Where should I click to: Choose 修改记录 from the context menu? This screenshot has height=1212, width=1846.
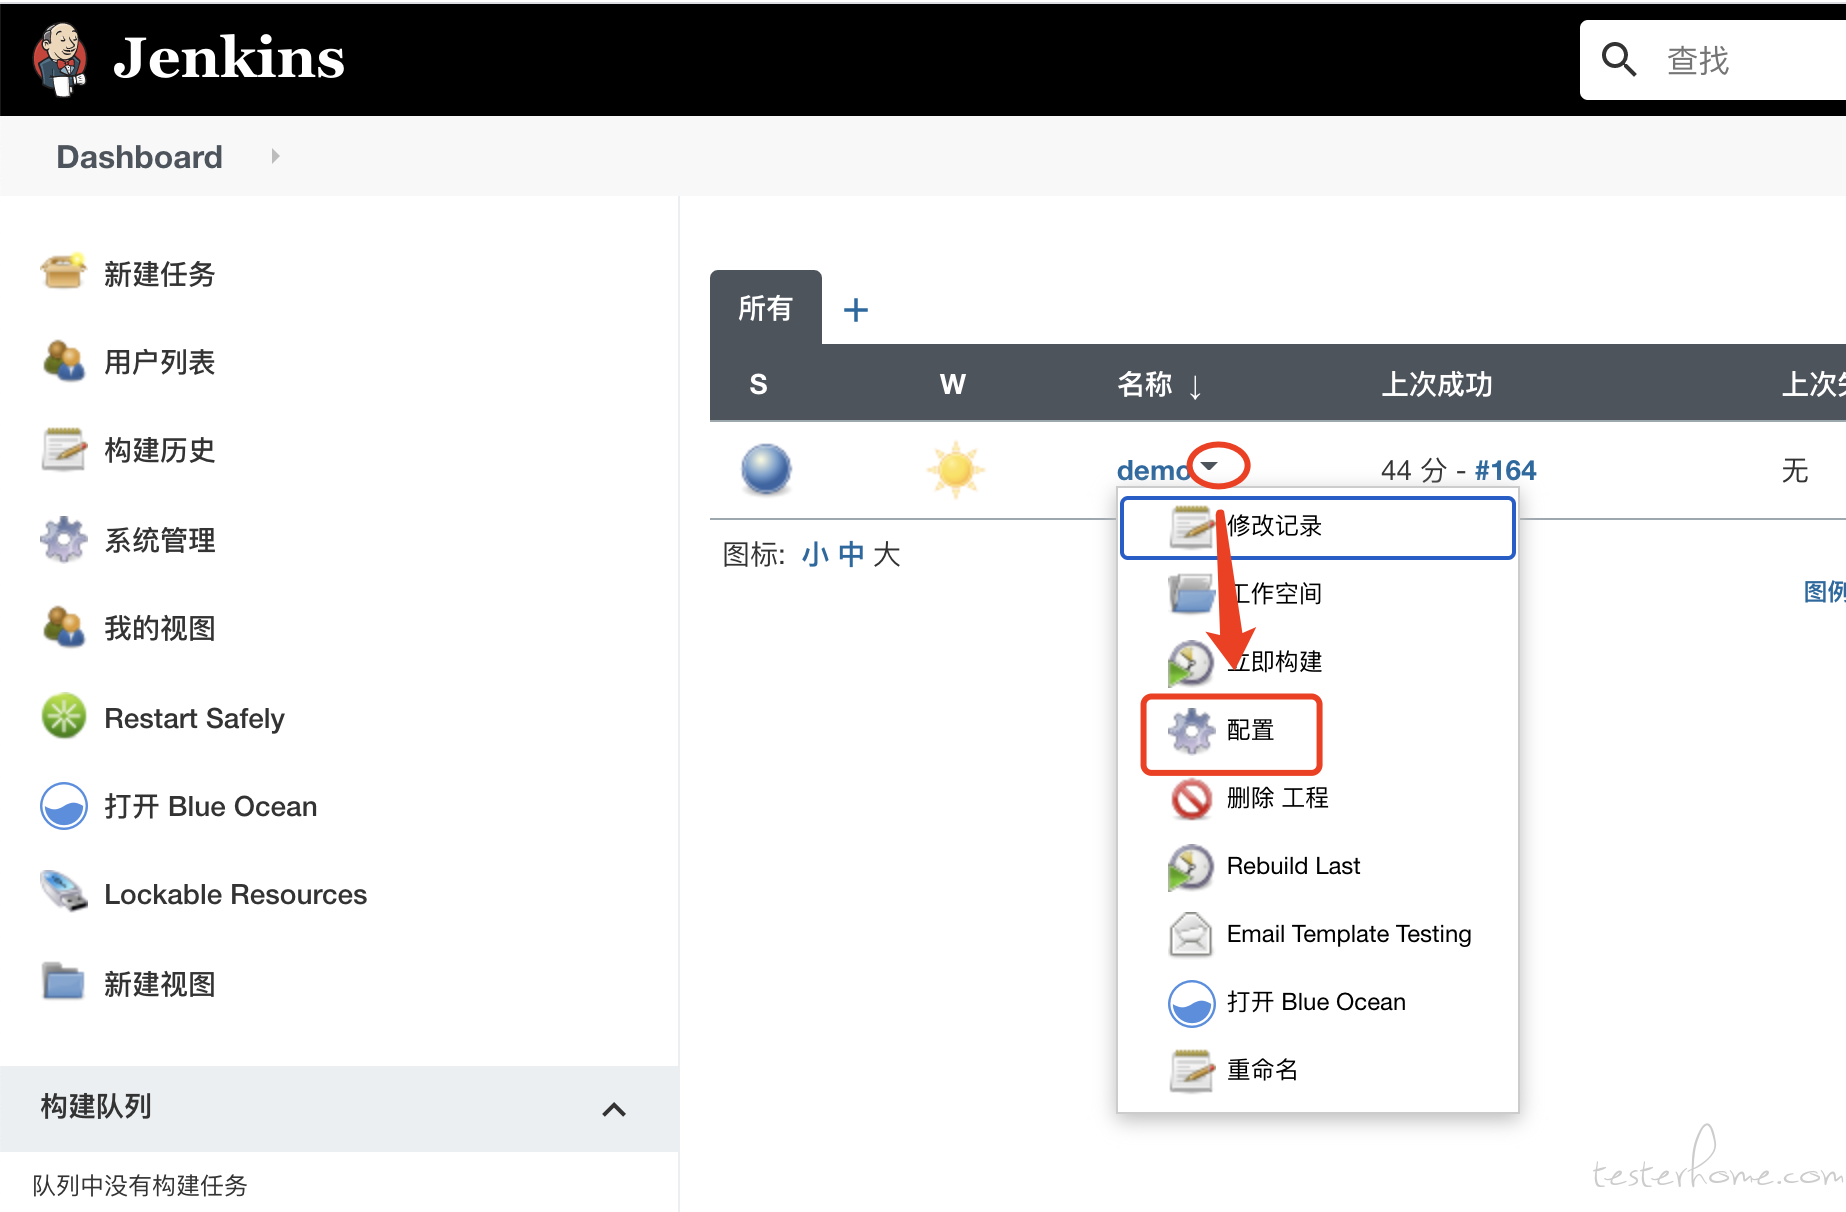point(1317,527)
